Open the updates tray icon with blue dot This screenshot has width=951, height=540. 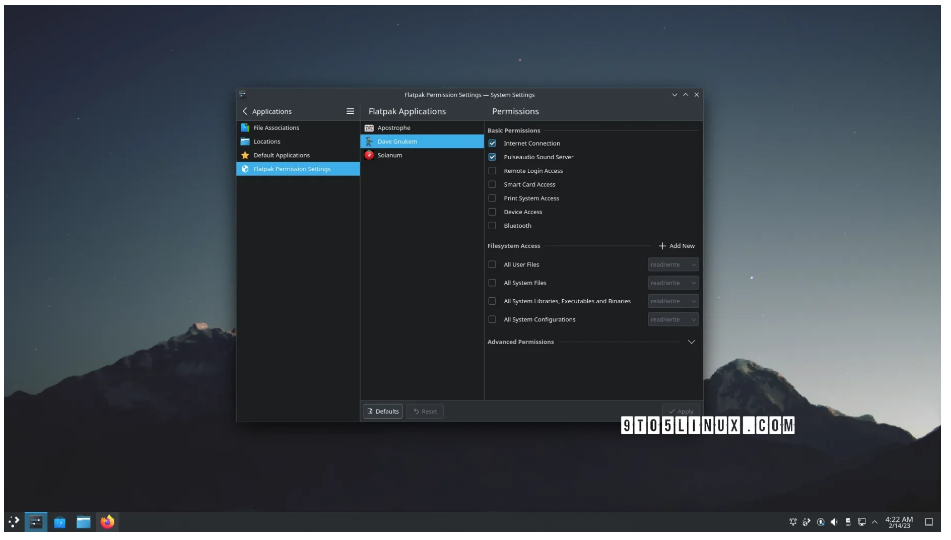[821, 522]
